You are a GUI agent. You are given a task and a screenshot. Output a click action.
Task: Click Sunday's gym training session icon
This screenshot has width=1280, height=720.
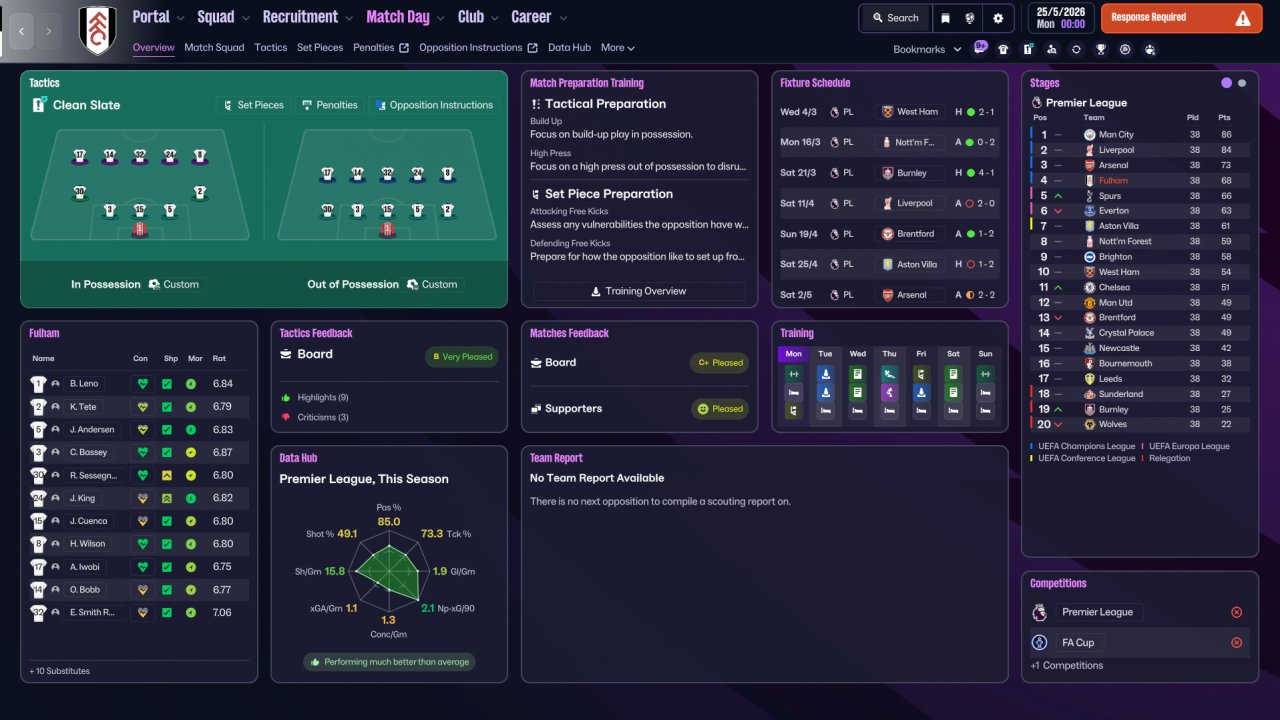click(x=985, y=373)
